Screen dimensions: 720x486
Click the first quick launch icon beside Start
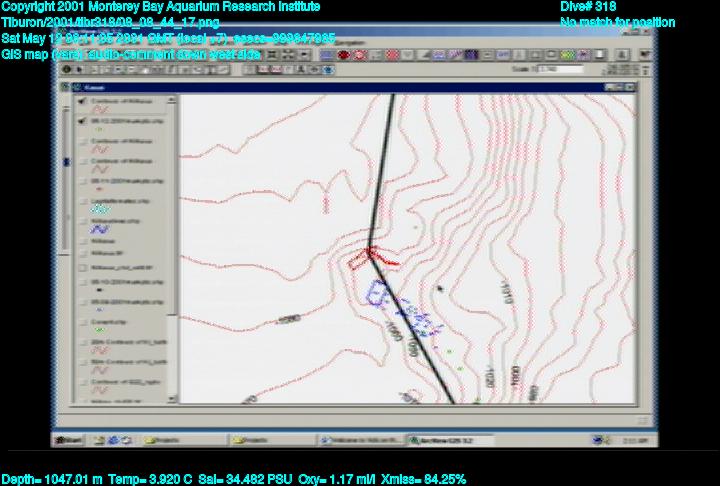98,439
